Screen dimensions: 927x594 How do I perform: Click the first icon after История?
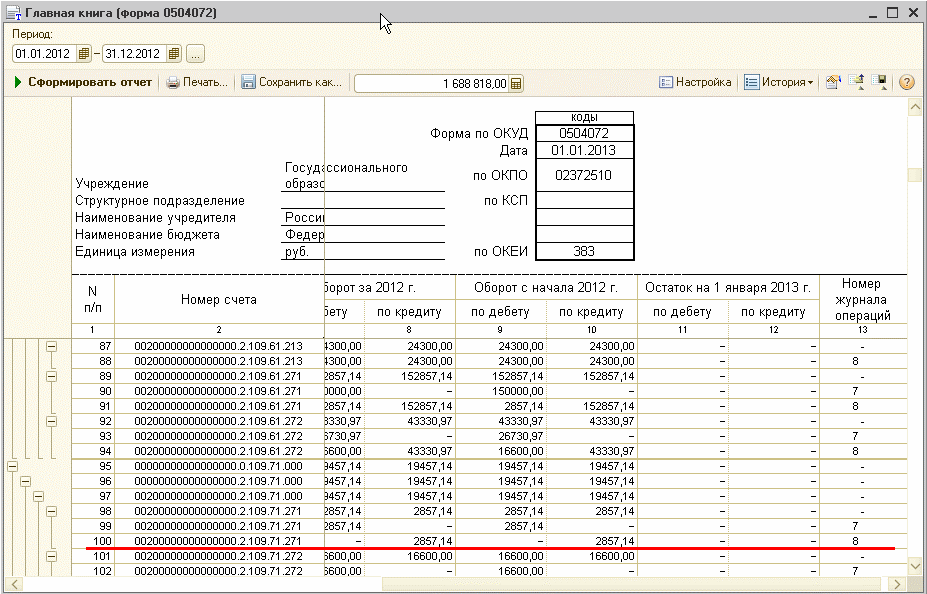pyautogui.click(x=832, y=82)
